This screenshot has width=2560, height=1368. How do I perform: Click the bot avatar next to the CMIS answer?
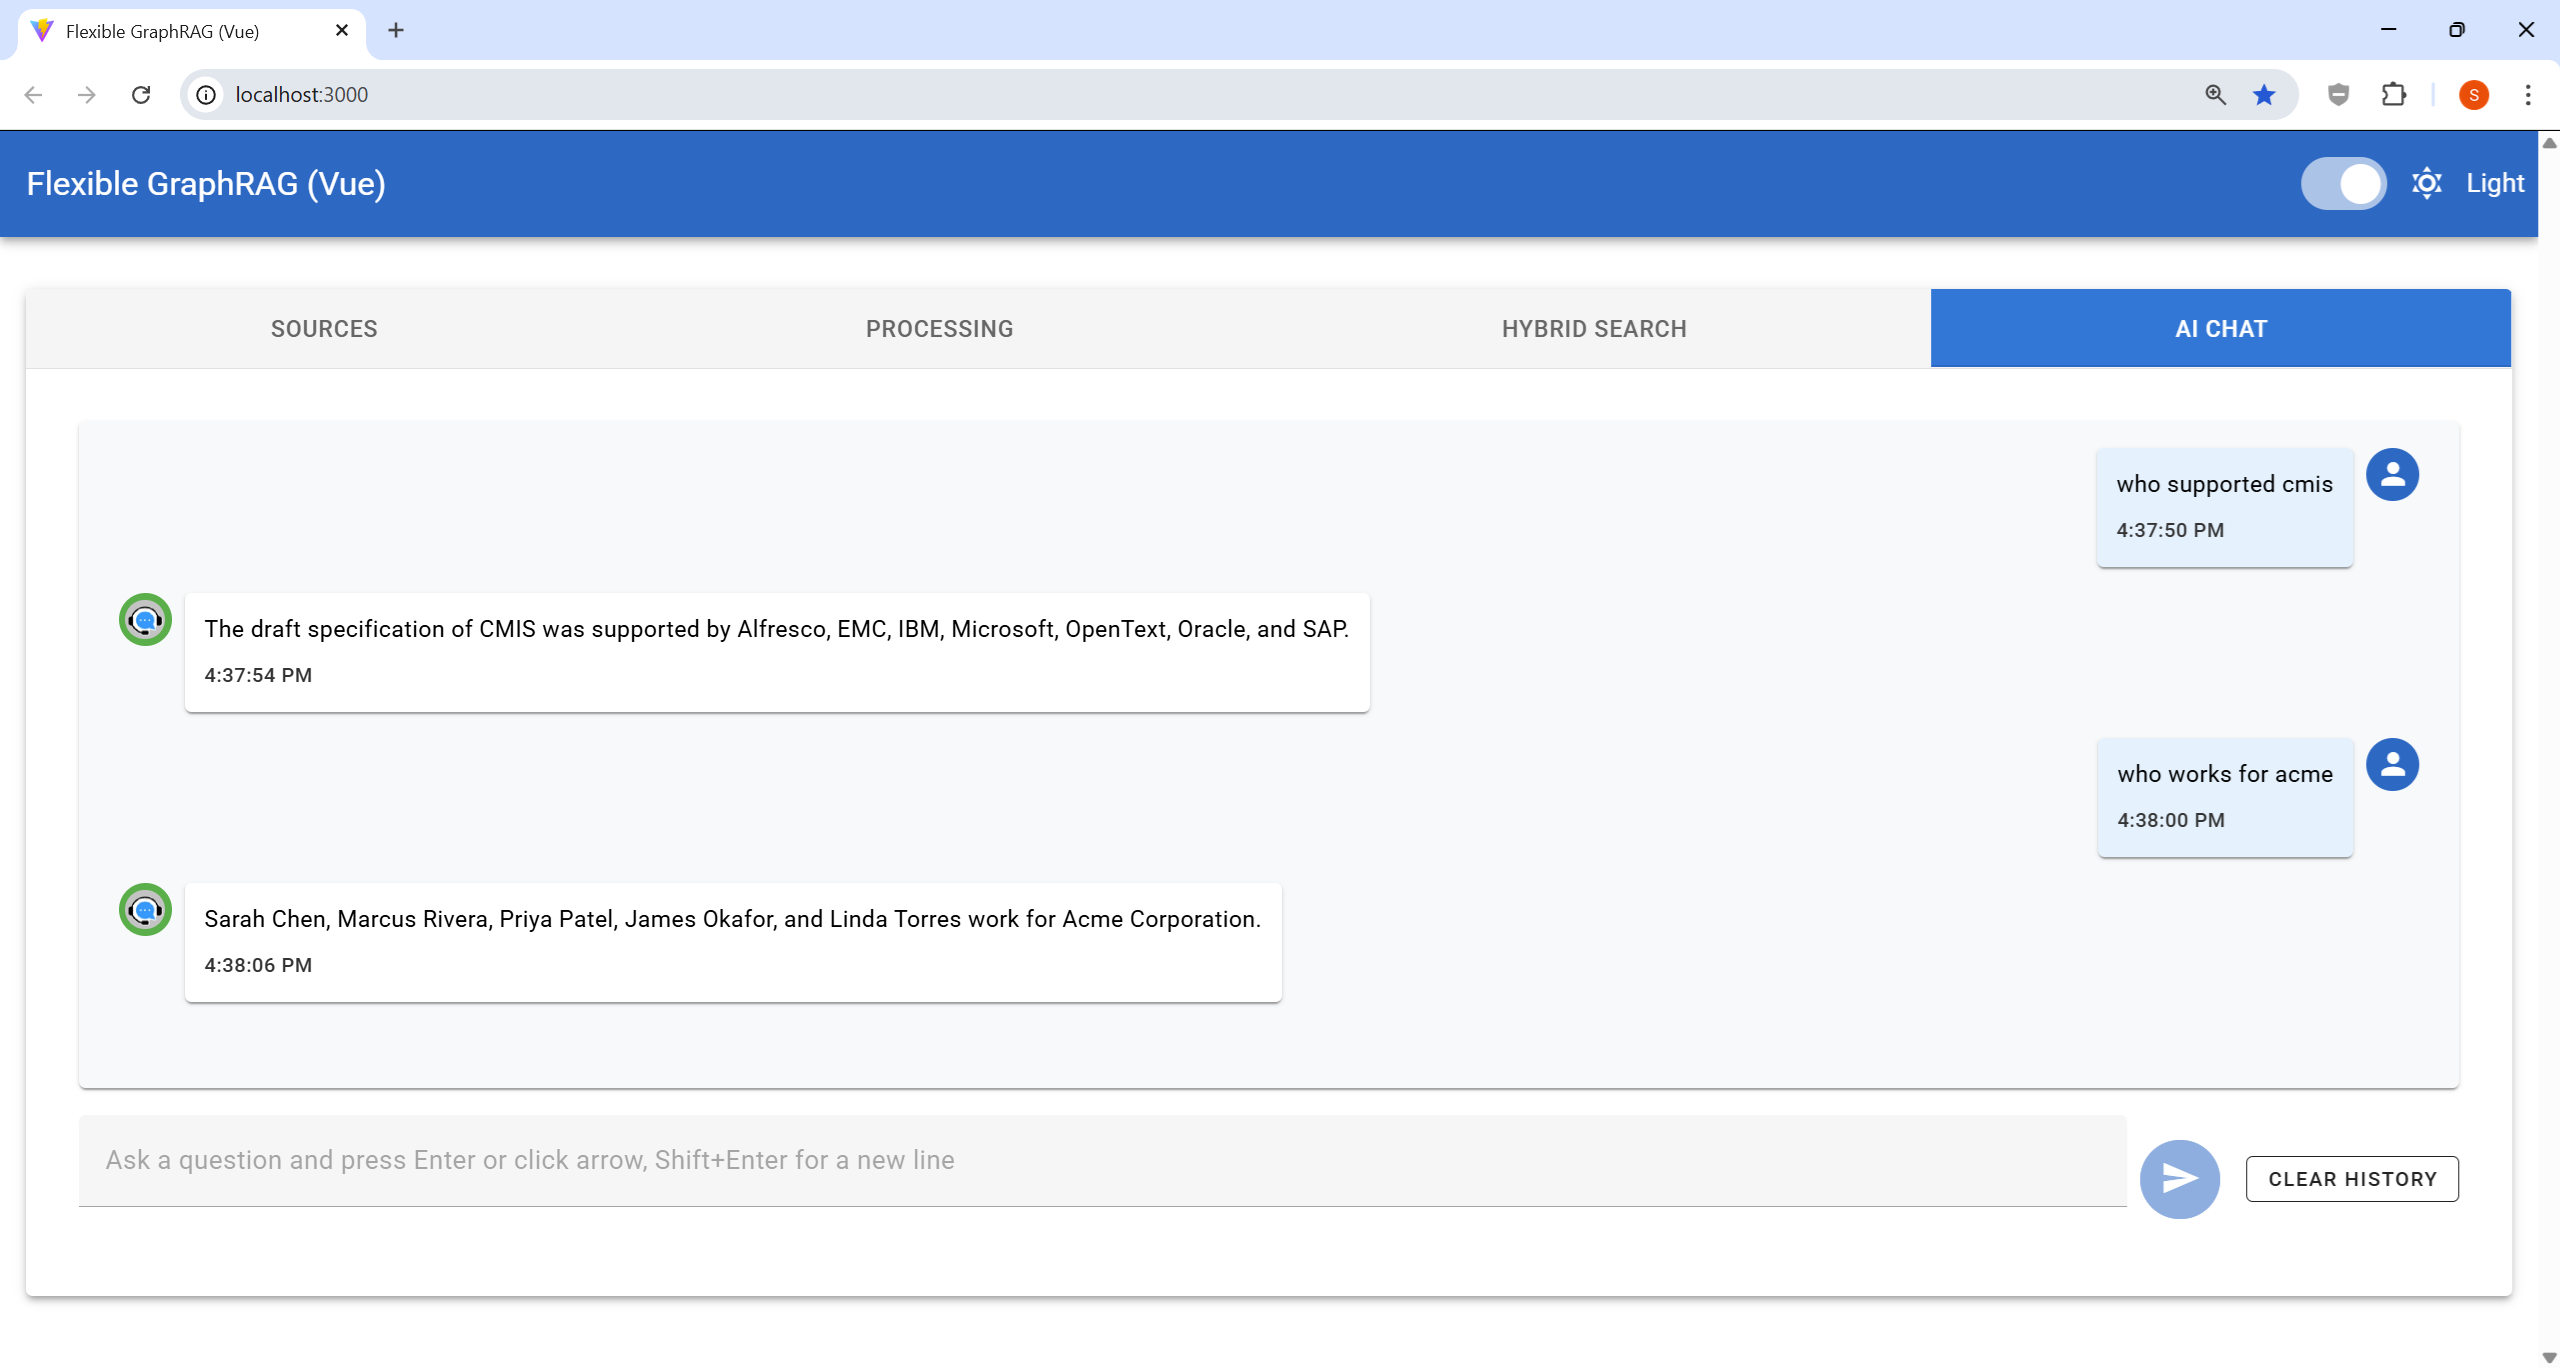point(146,620)
